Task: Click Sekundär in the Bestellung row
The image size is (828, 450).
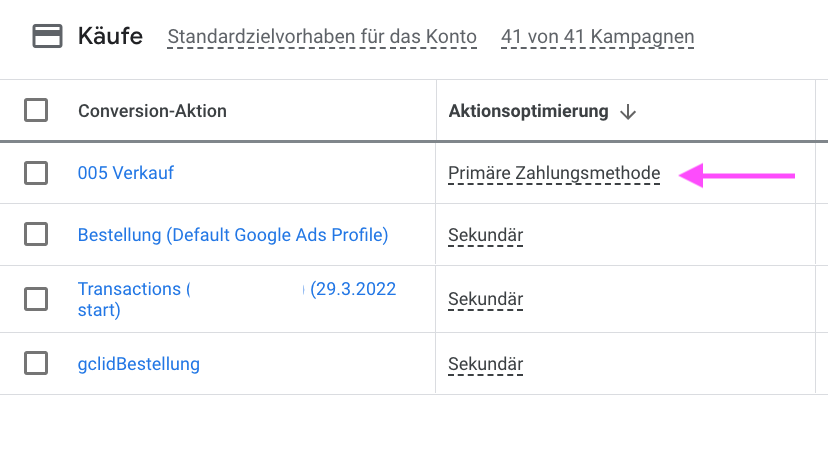Action: tap(485, 235)
